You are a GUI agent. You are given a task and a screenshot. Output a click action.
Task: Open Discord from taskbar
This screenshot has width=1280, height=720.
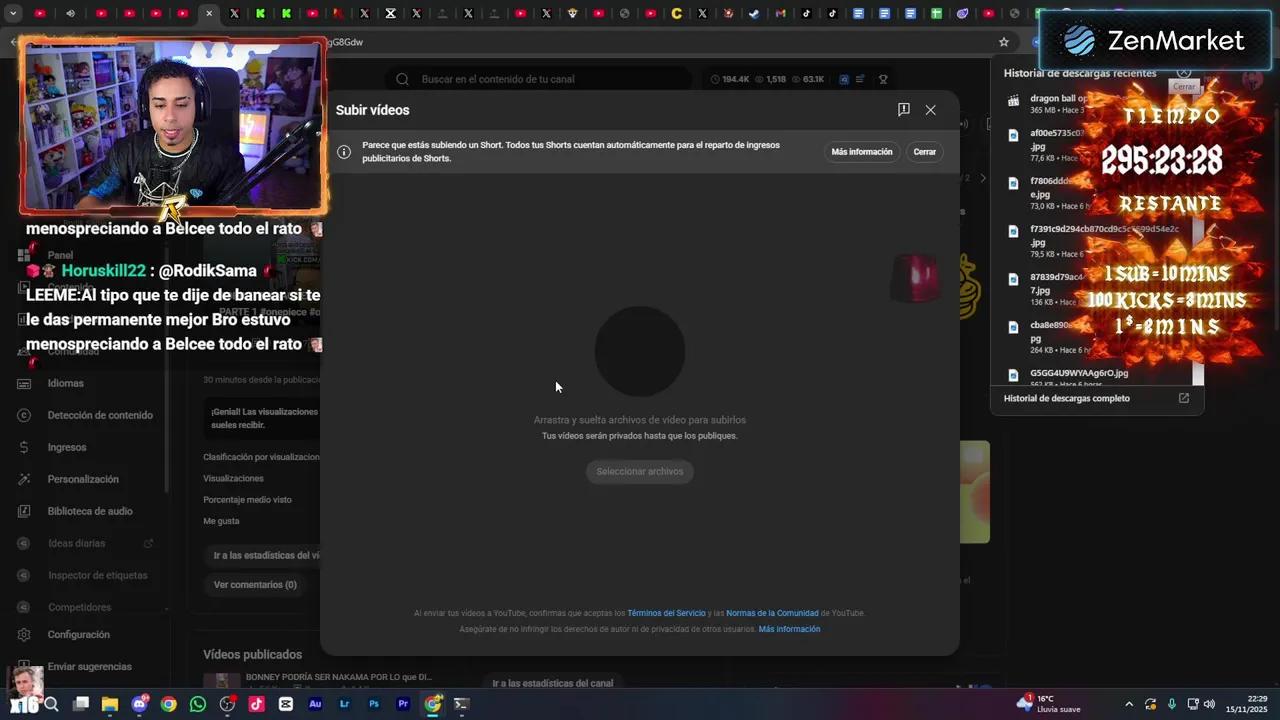pos(139,704)
